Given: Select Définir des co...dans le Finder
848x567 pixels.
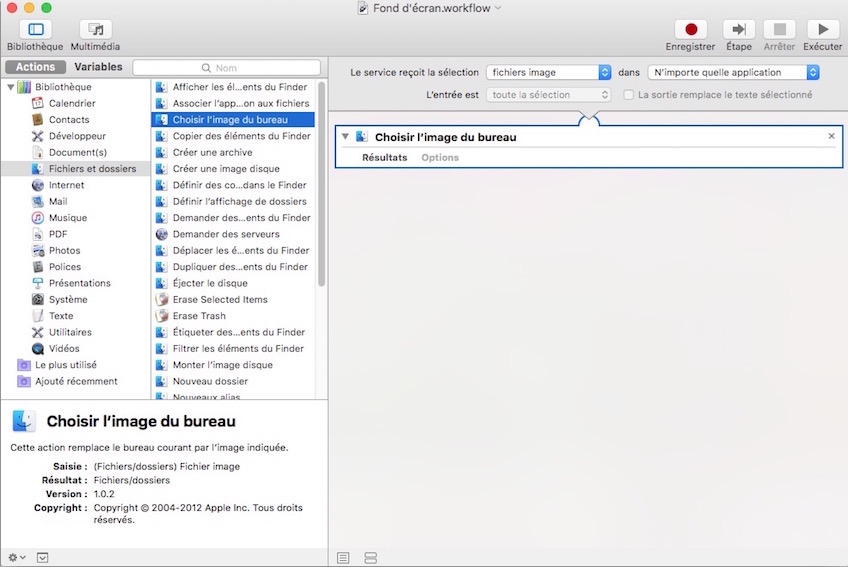Looking at the screenshot, I should [x=233, y=185].
